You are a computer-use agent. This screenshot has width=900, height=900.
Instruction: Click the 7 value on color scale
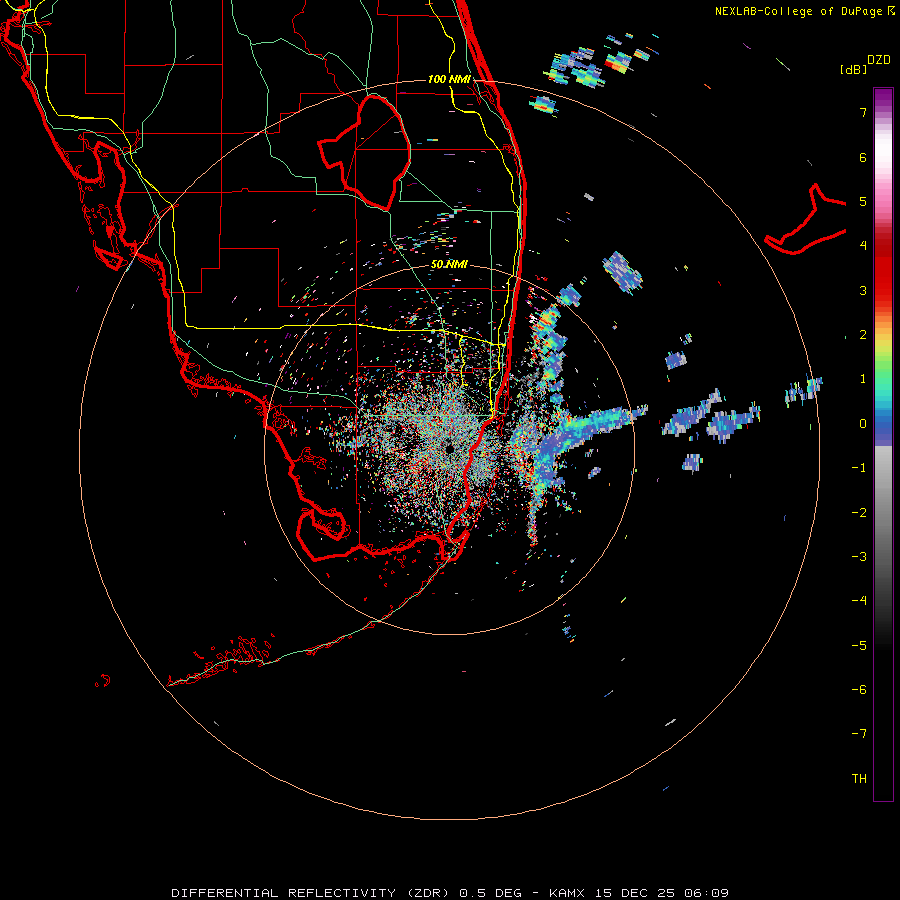click(x=863, y=112)
